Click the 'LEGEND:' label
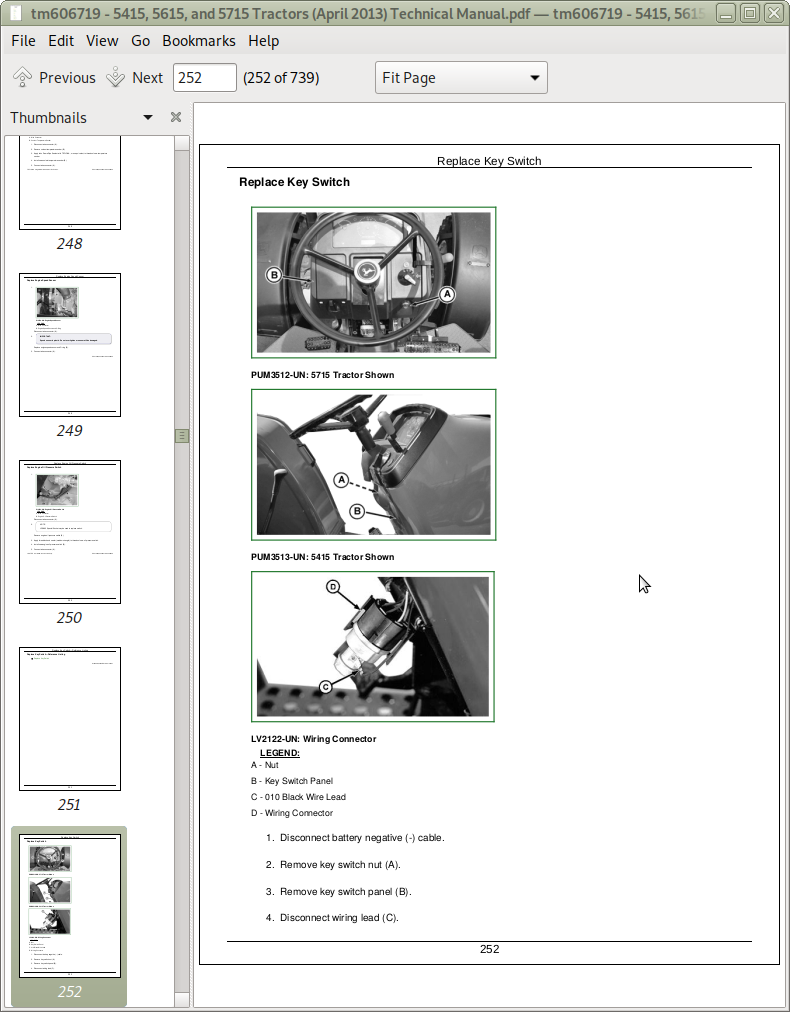Viewport: 790px width, 1012px height. click(x=280, y=753)
